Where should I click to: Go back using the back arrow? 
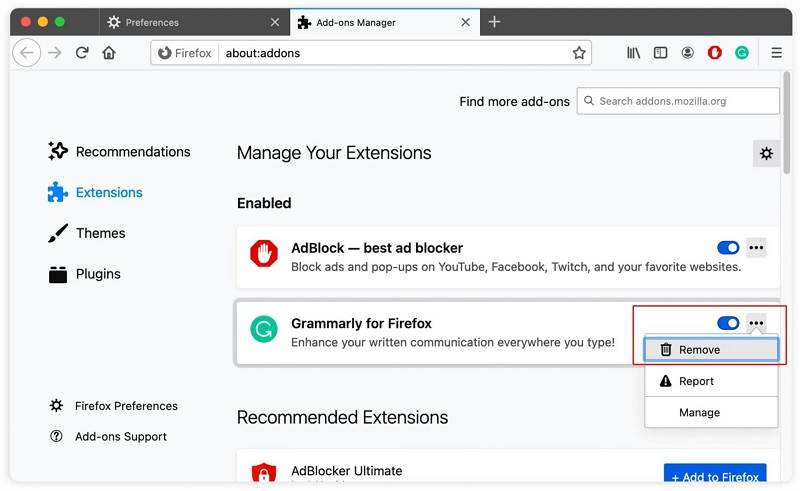pos(27,53)
